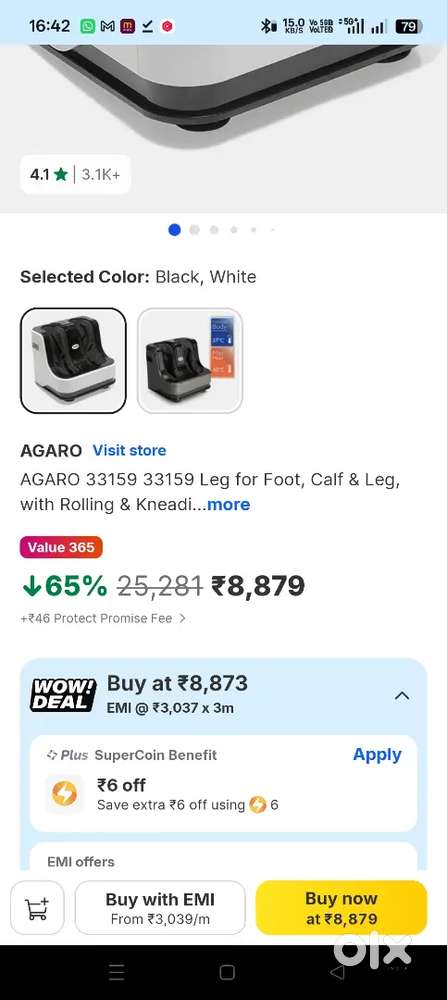Image resolution: width=447 pixels, height=1000 pixels.
Task: Open the Visit store link
Action: pyautogui.click(x=129, y=450)
